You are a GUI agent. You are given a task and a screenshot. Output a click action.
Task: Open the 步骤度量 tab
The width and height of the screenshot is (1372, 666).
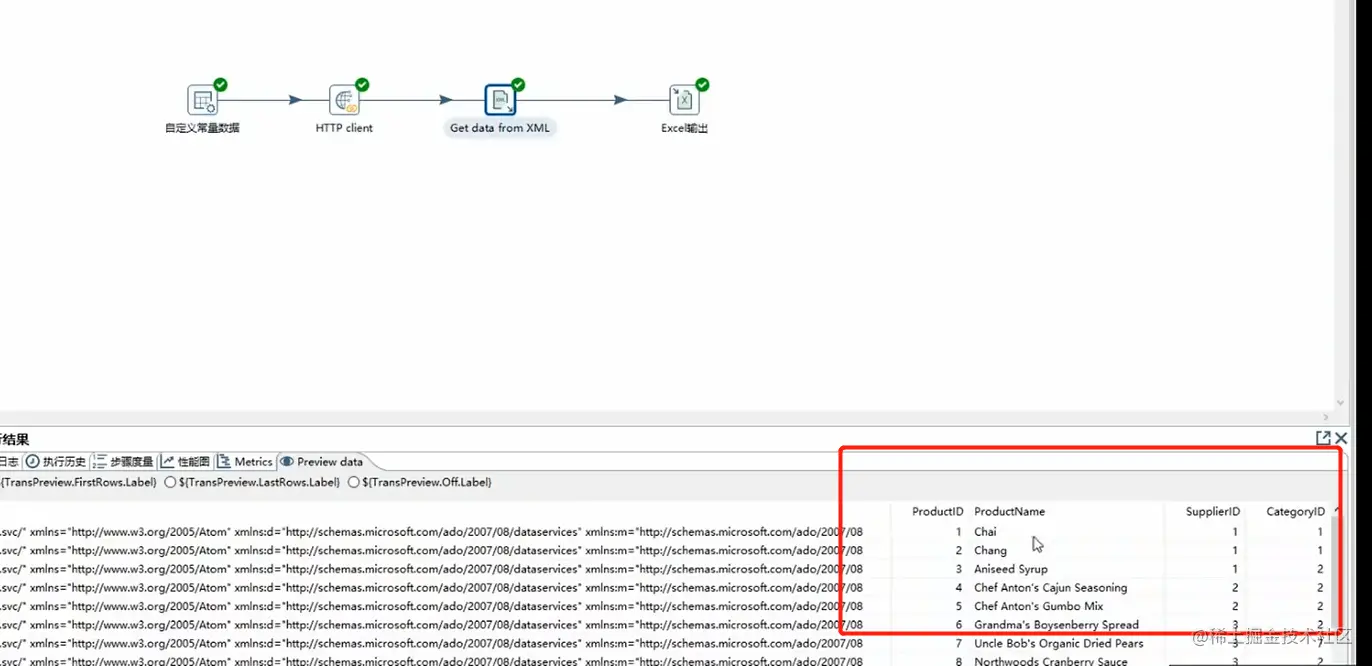(124, 462)
